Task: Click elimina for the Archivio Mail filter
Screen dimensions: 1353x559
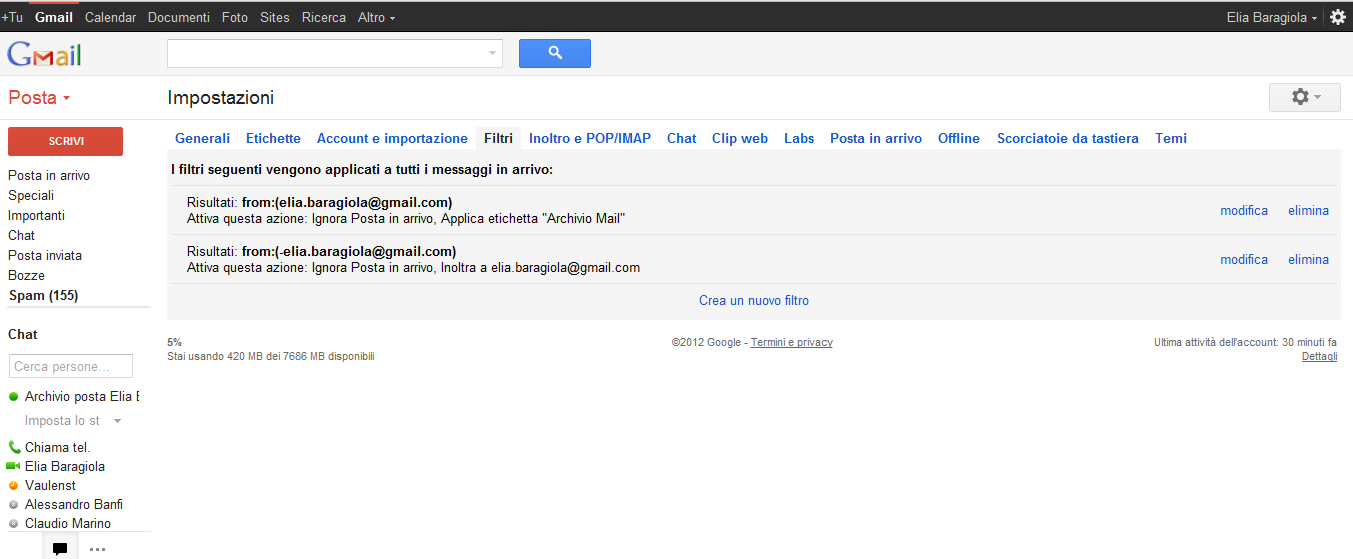Action: (x=1308, y=210)
